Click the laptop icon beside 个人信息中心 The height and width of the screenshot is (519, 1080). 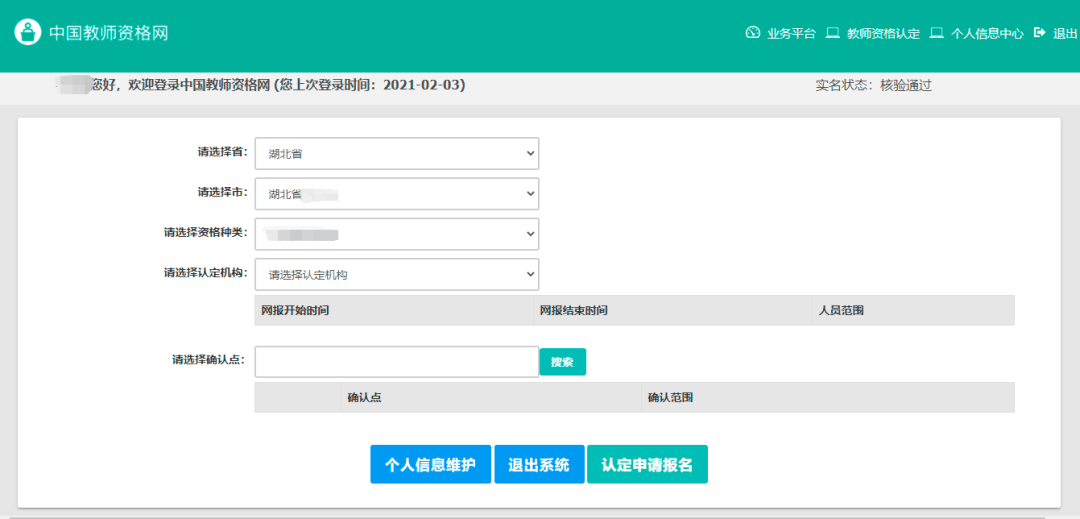click(936, 32)
